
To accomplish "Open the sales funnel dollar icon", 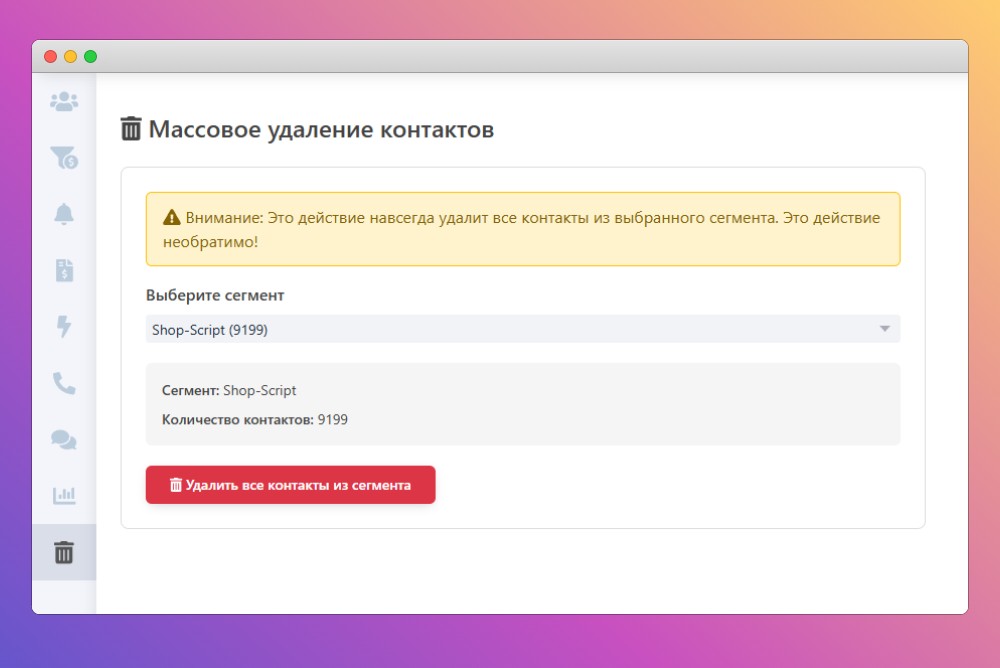I will (x=64, y=157).
